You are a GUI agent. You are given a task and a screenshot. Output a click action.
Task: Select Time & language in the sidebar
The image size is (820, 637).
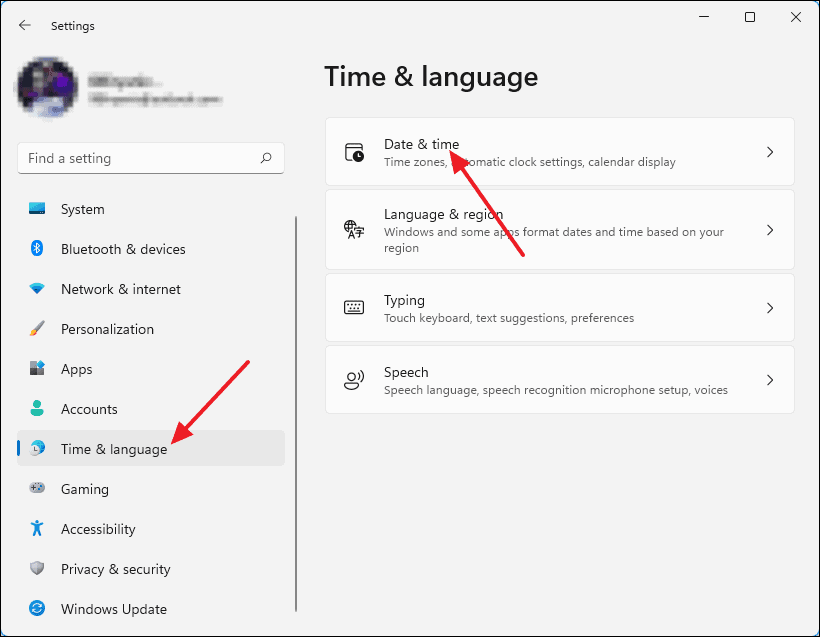[x=112, y=449]
